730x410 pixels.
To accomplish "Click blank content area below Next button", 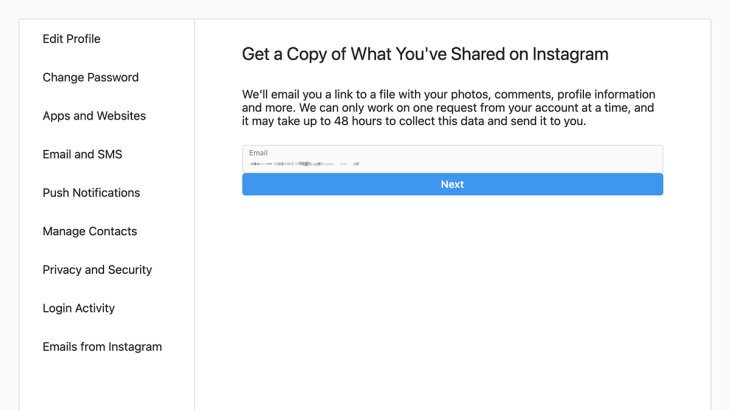I will (452, 300).
